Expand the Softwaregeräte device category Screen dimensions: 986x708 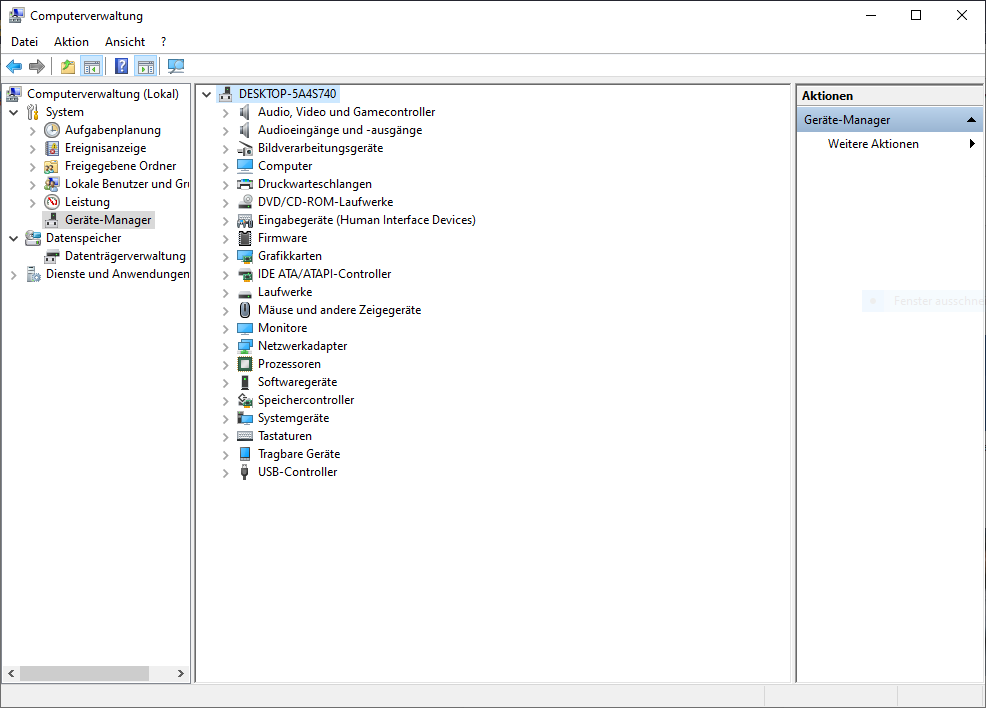pos(225,383)
